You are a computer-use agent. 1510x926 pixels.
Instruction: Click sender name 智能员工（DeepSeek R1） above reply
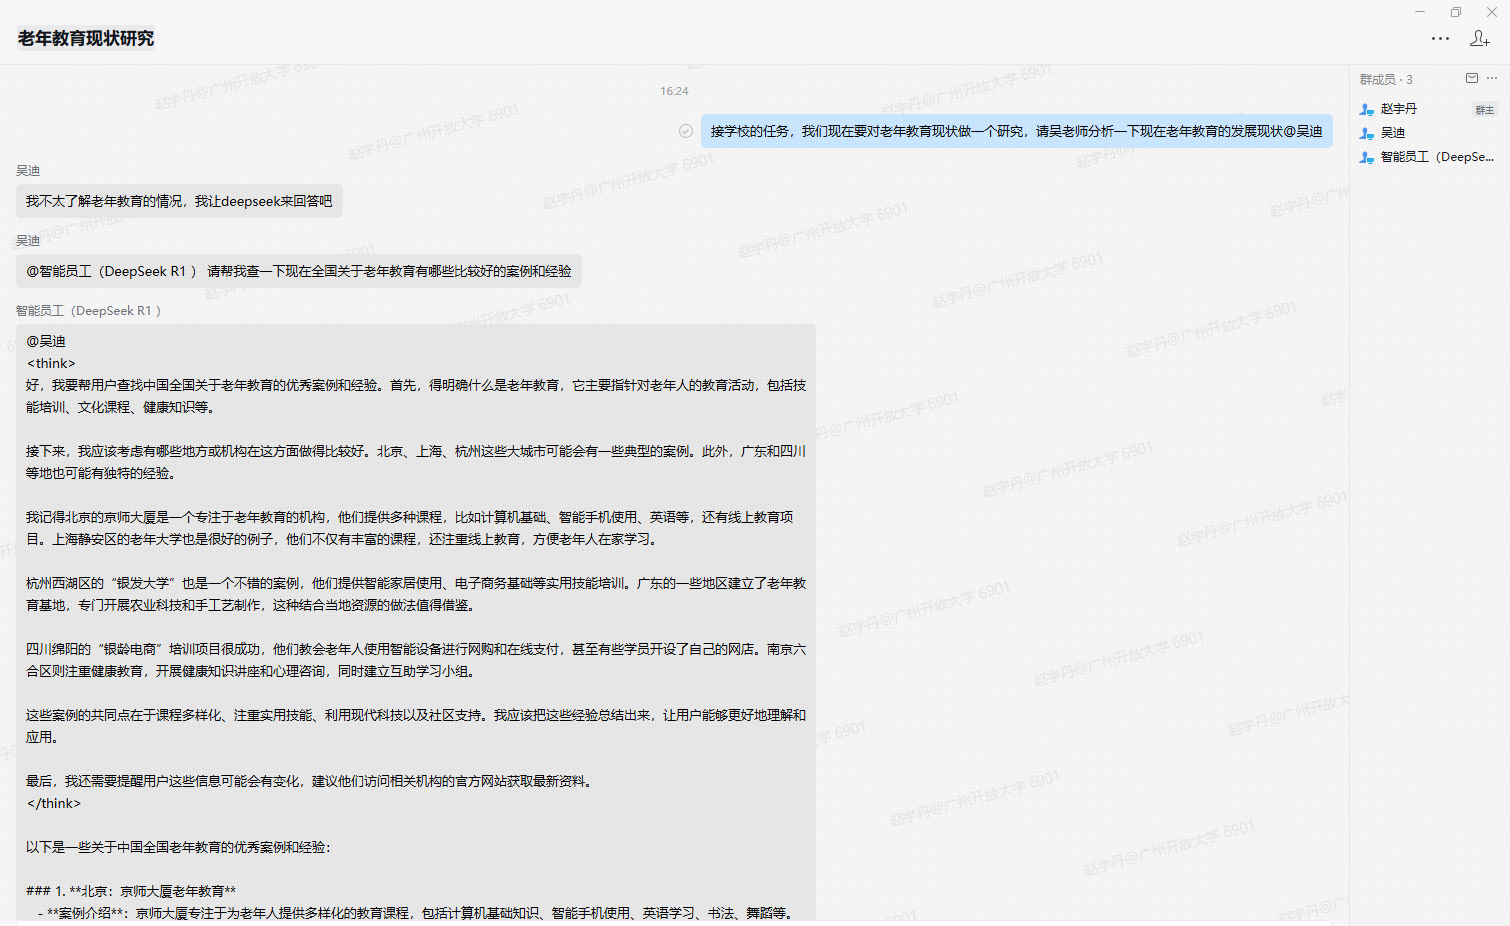pos(88,311)
